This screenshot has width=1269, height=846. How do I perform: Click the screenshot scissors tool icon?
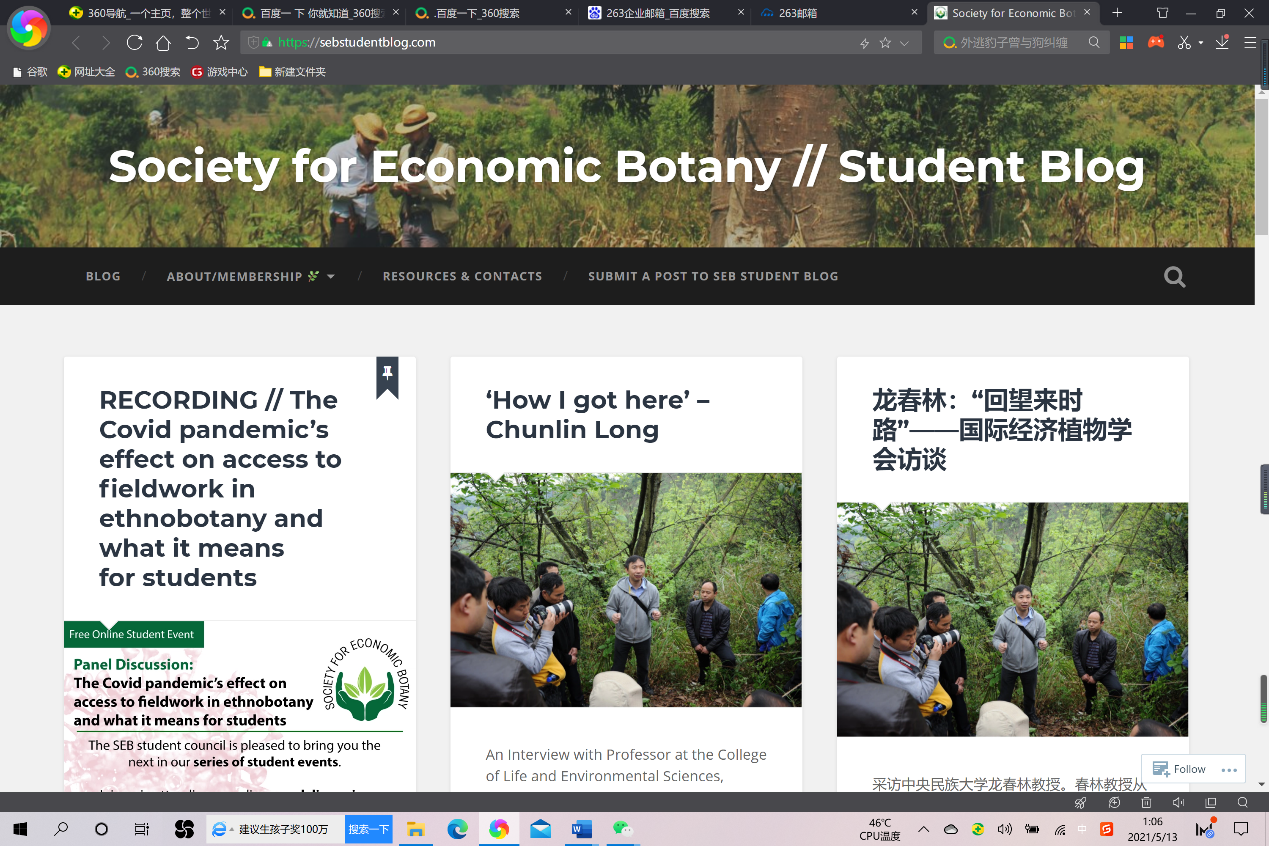point(1184,43)
